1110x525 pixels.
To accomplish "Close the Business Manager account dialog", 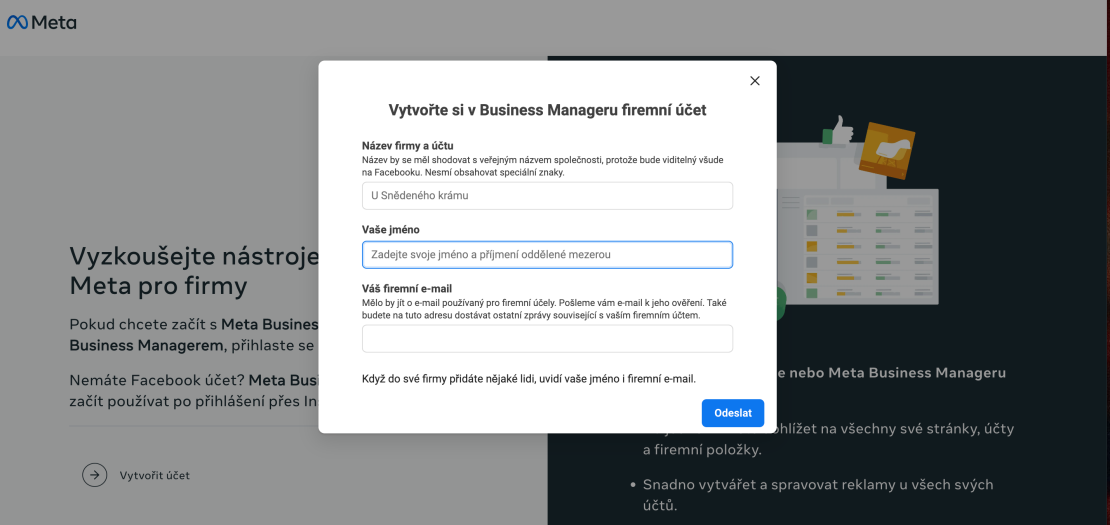I will tap(755, 81).
